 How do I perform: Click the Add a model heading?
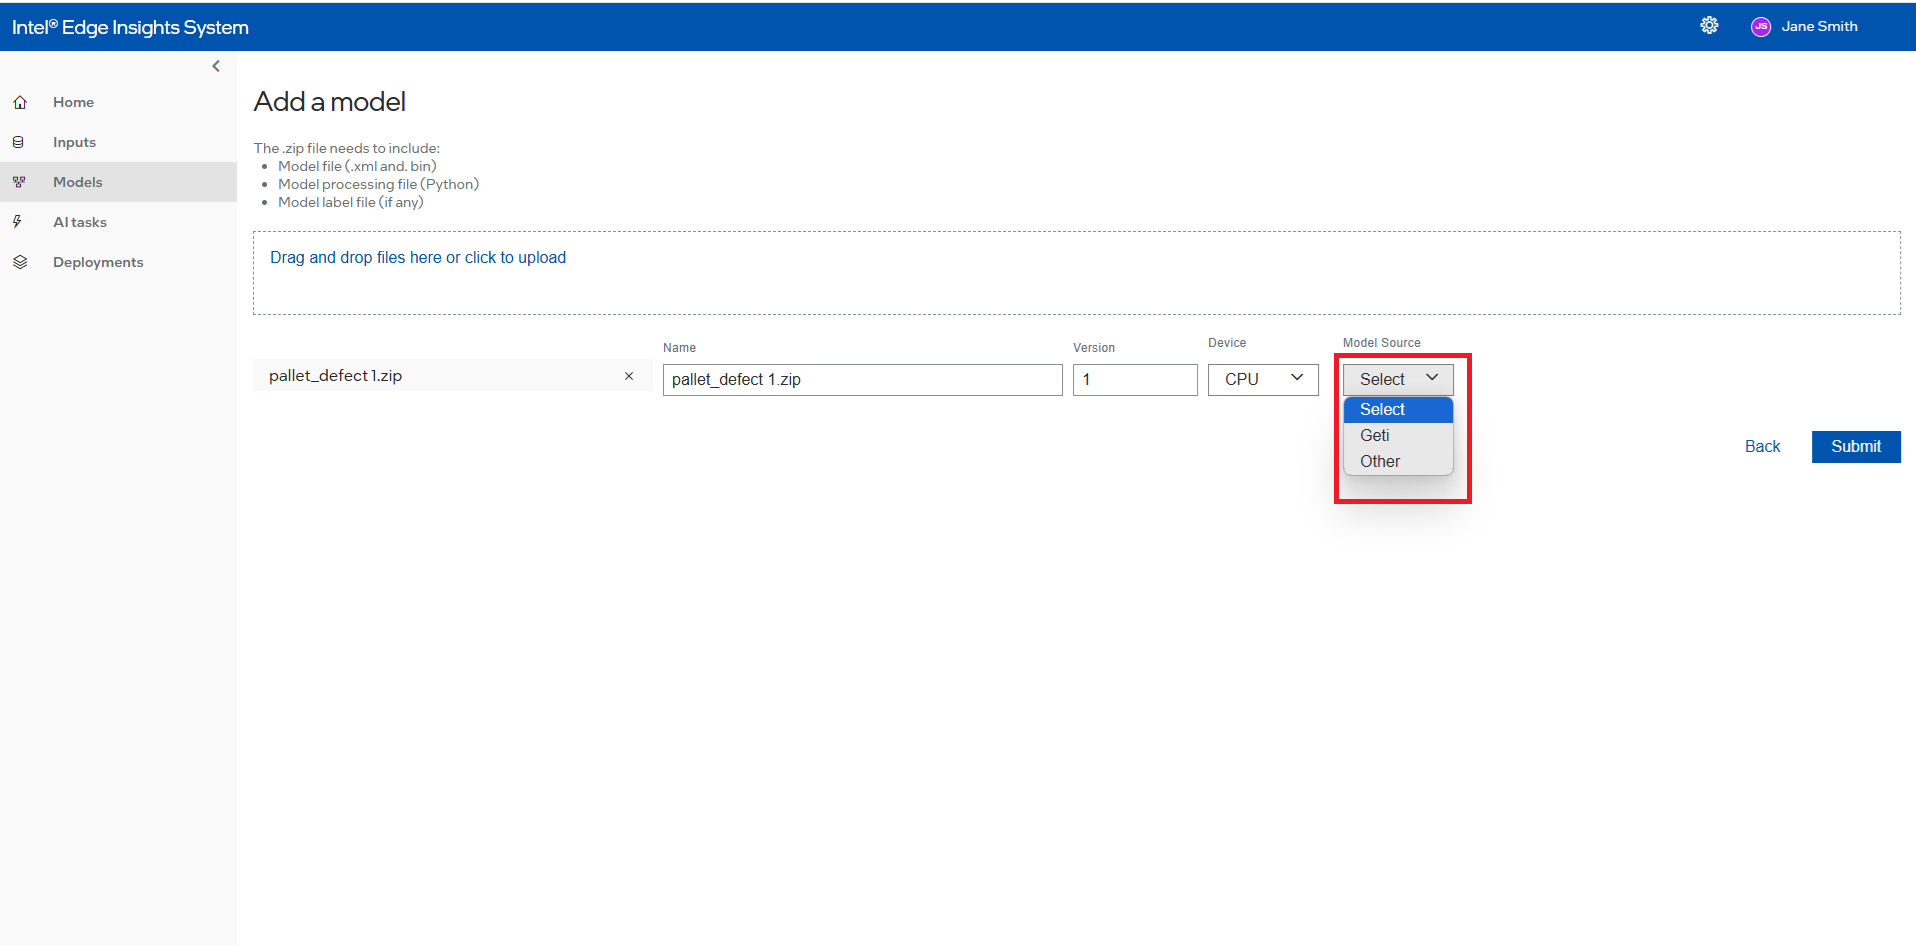(x=330, y=101)
